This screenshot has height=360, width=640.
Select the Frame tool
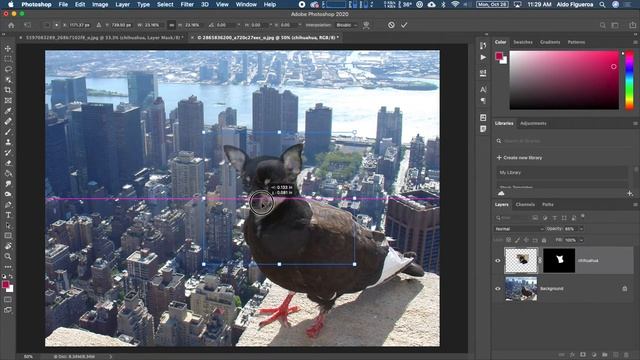pos(8,100)
